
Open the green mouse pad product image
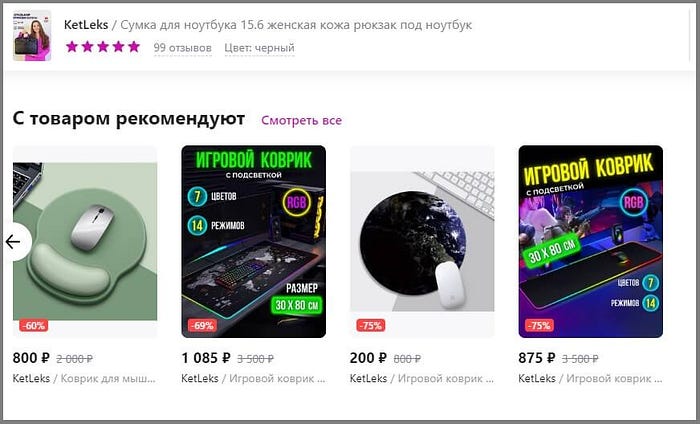pyautogui.click(x=85, y=241)
